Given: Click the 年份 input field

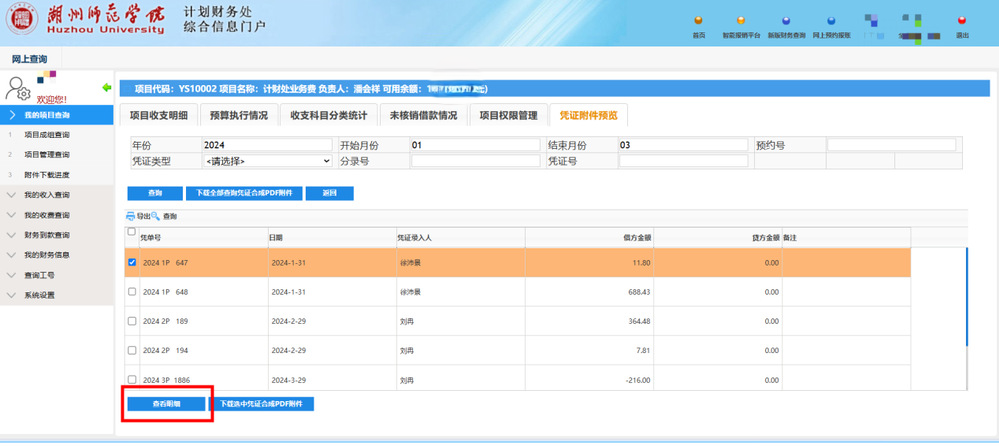Looking at the screenshot, I should coord(268,145).
